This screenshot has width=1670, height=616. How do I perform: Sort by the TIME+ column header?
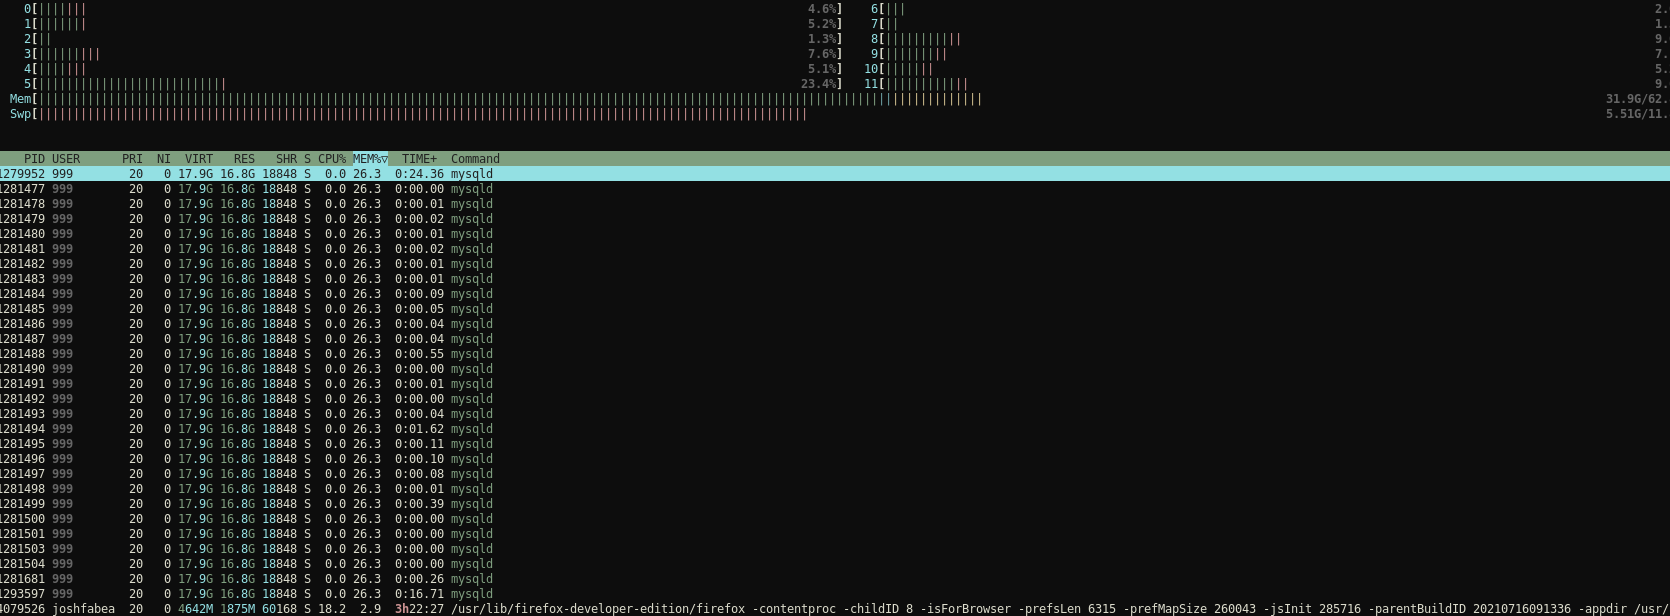click(x=419, y=159)
